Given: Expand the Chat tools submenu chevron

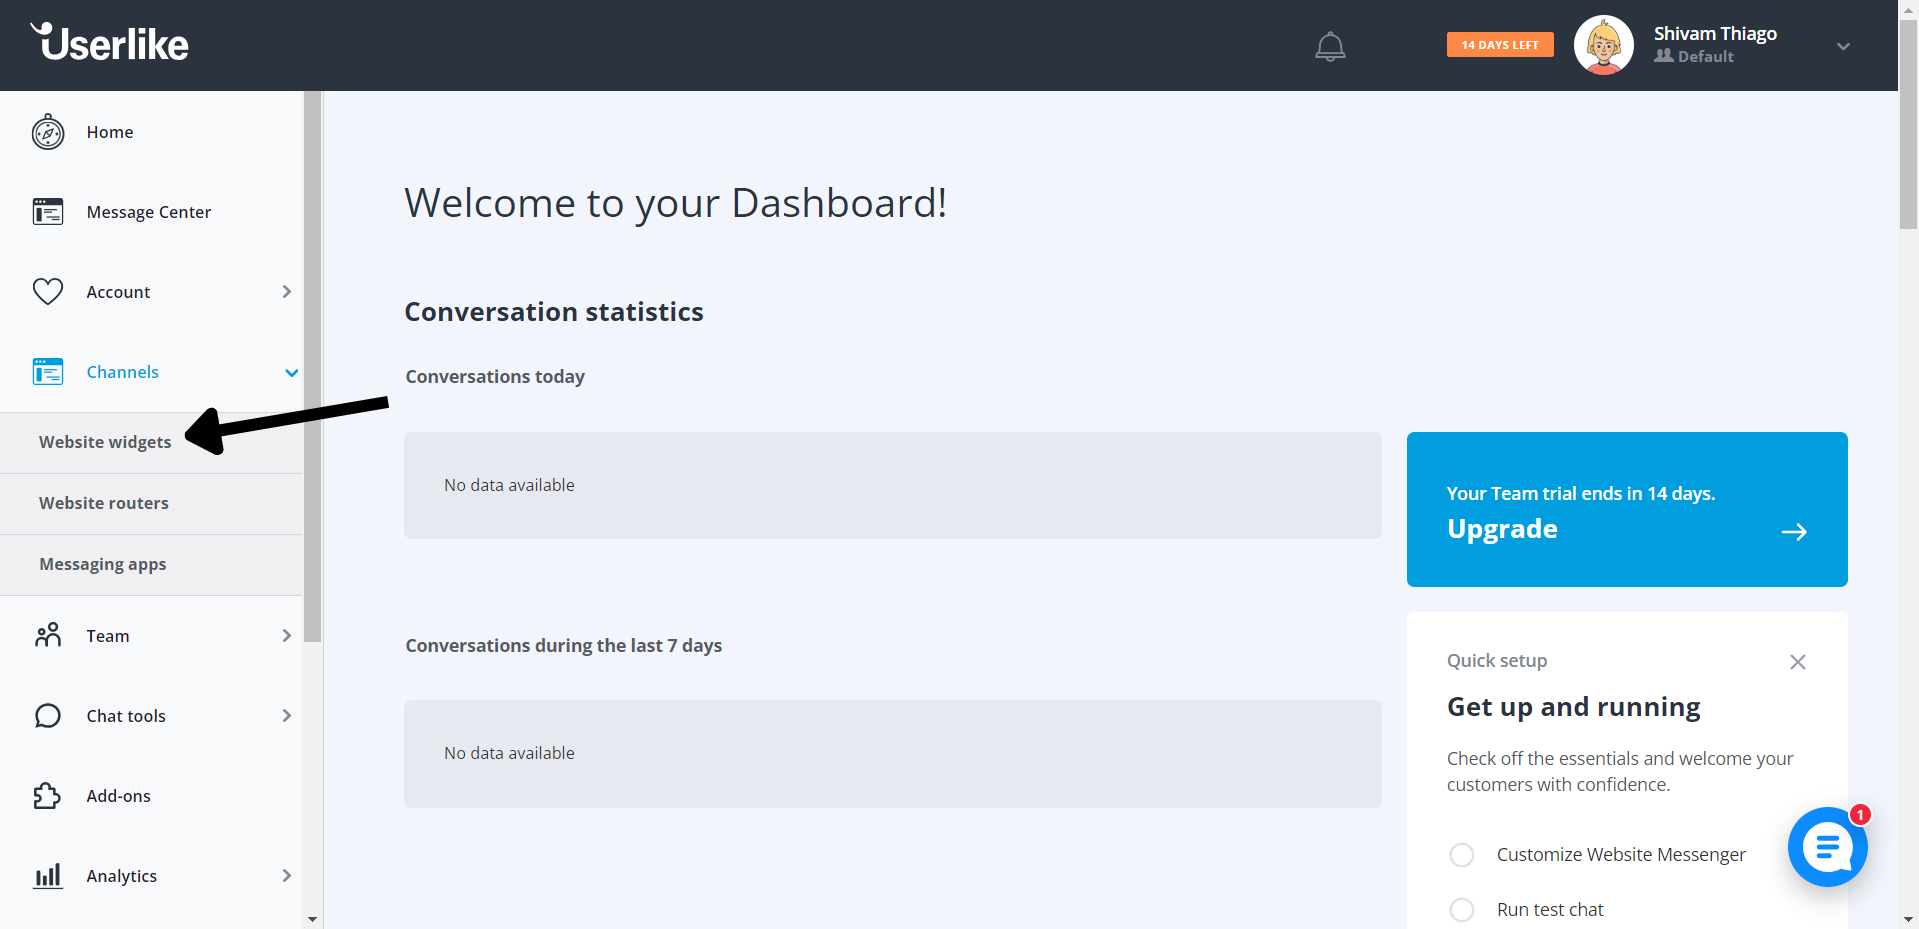Looking at the screenshot, I should [287, 716].
